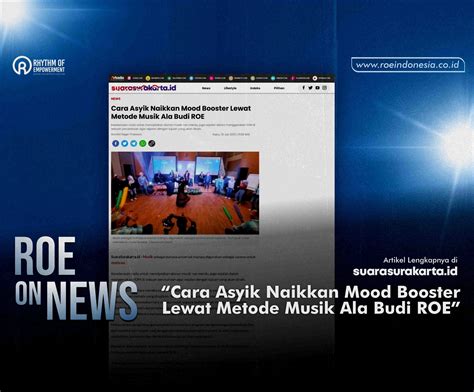Click the article headline 'Cara Asyik Naikkan Mood Booster'
The height and width of the screenshot is (392, 474).
point(181,112)
